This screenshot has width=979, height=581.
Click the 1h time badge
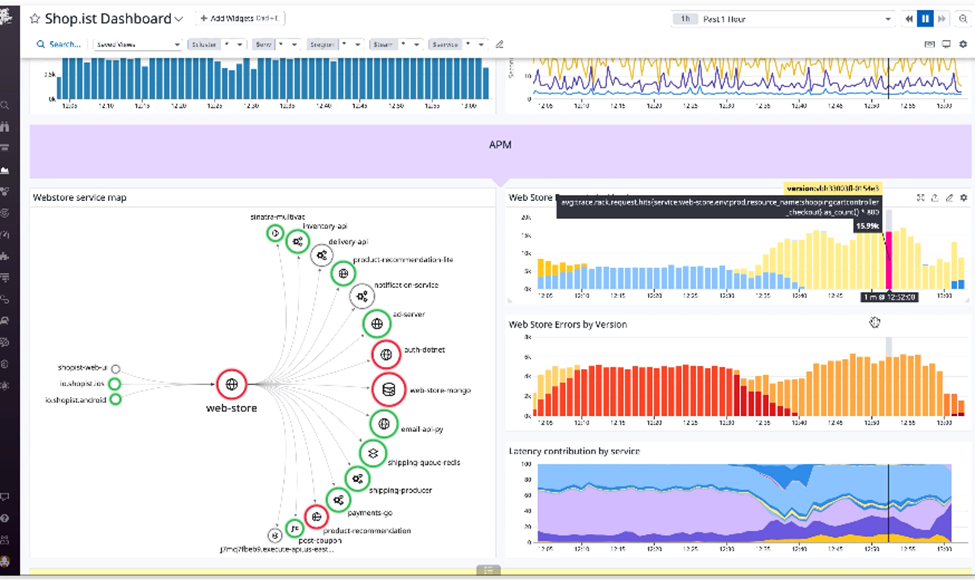click(685, 19)
